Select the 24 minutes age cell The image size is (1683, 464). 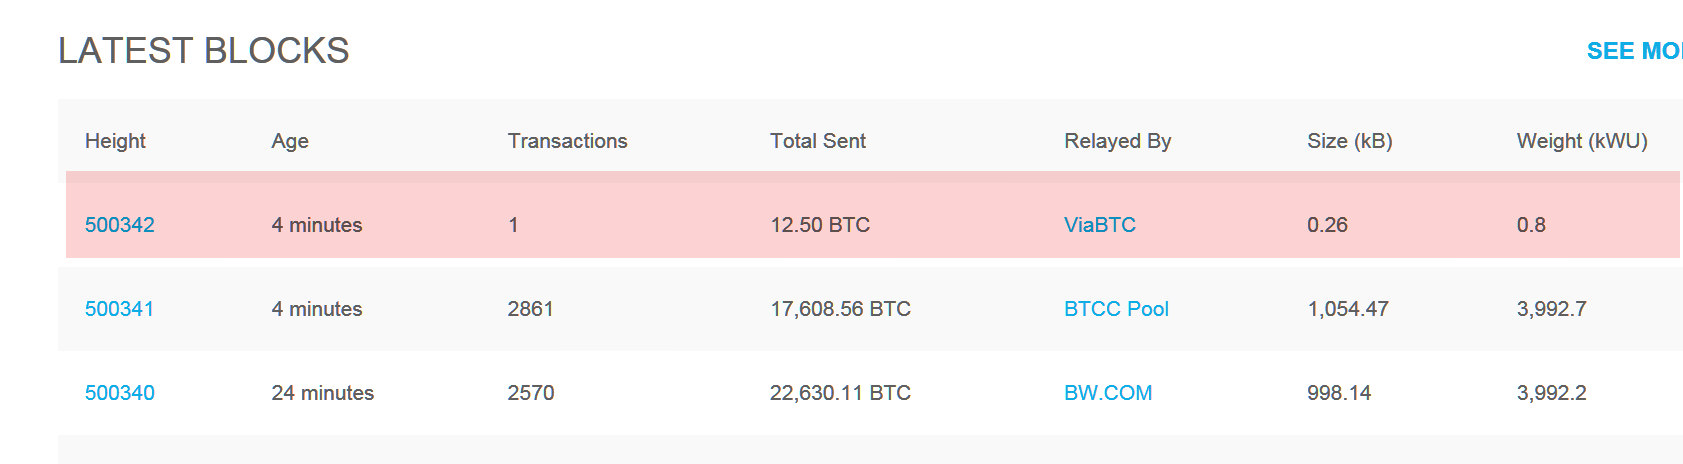322,393
